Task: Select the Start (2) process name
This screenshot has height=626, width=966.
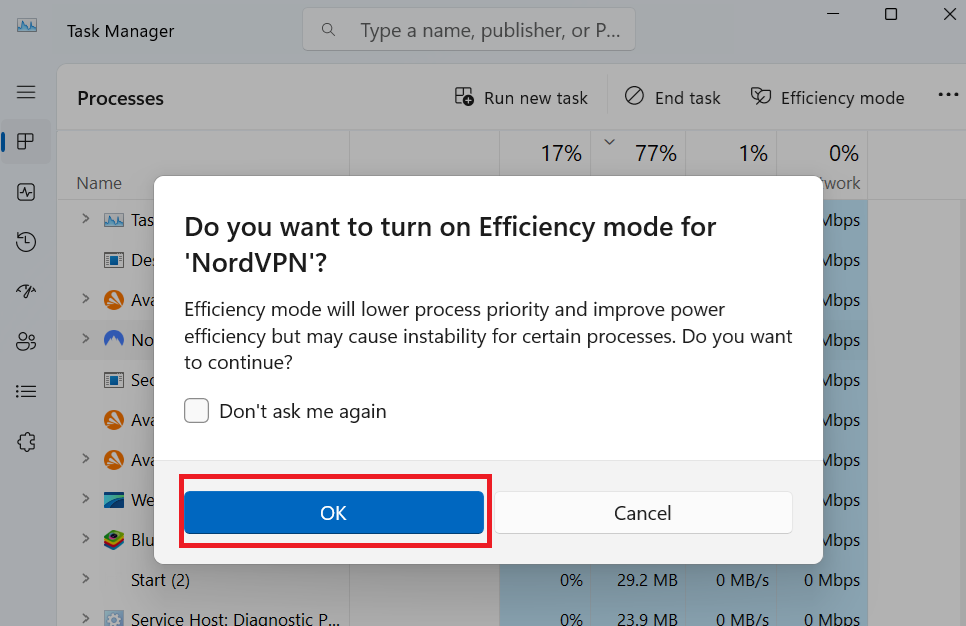Action: [x=160, y=580]
